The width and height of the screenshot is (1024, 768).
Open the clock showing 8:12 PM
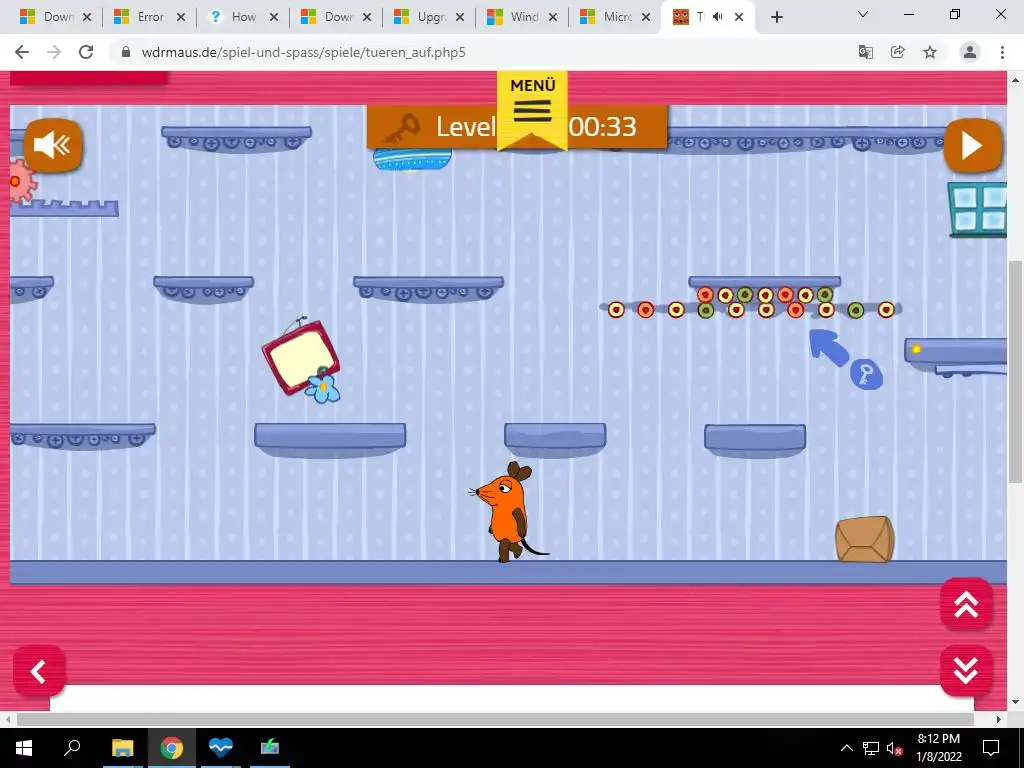point(938,748)
